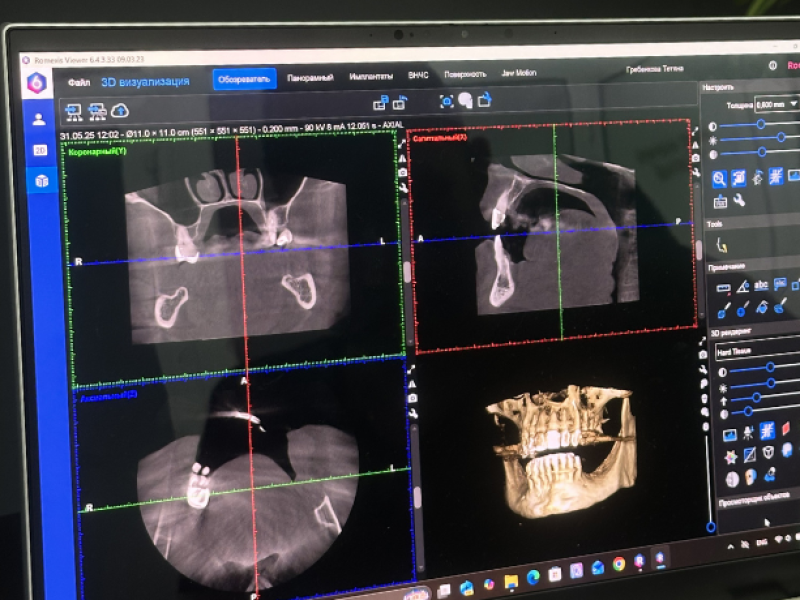Collapse the 3D рендеринг panel header
This screenshot has height=600, width=800.
(x=755, y=332)
